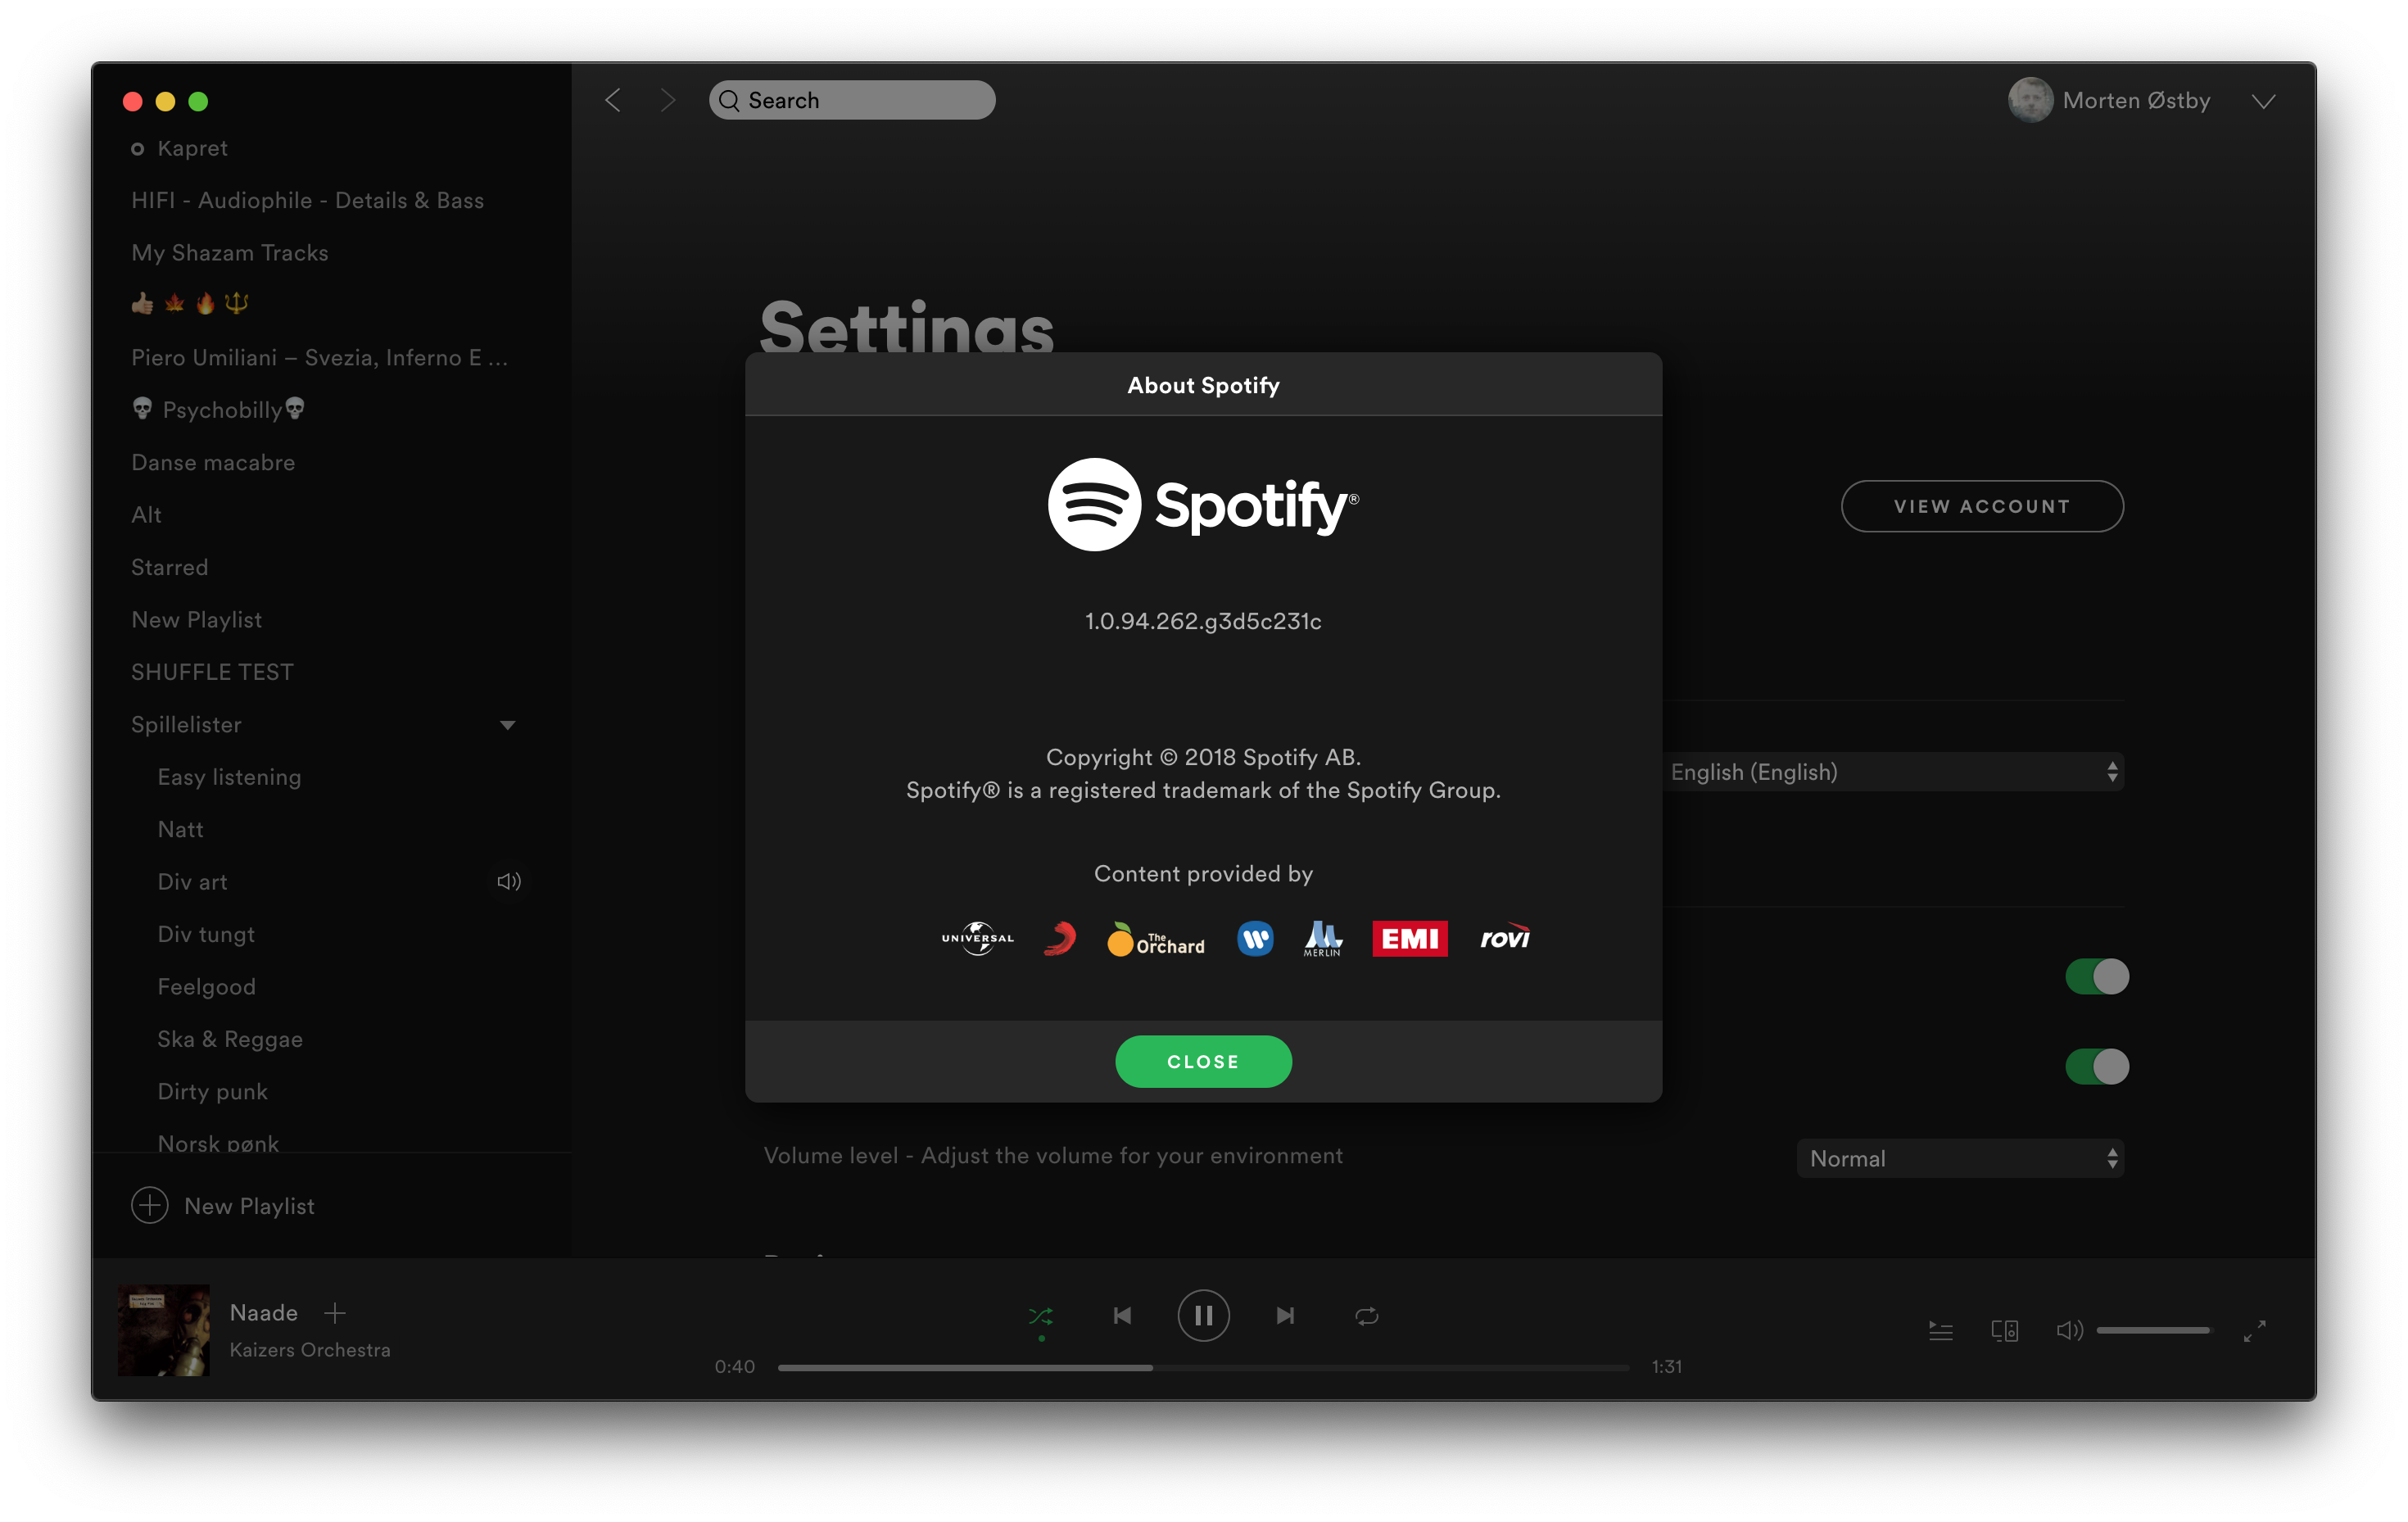Toggle shuffle playback icon

pyautogui.click(x=1041, y=1316)
